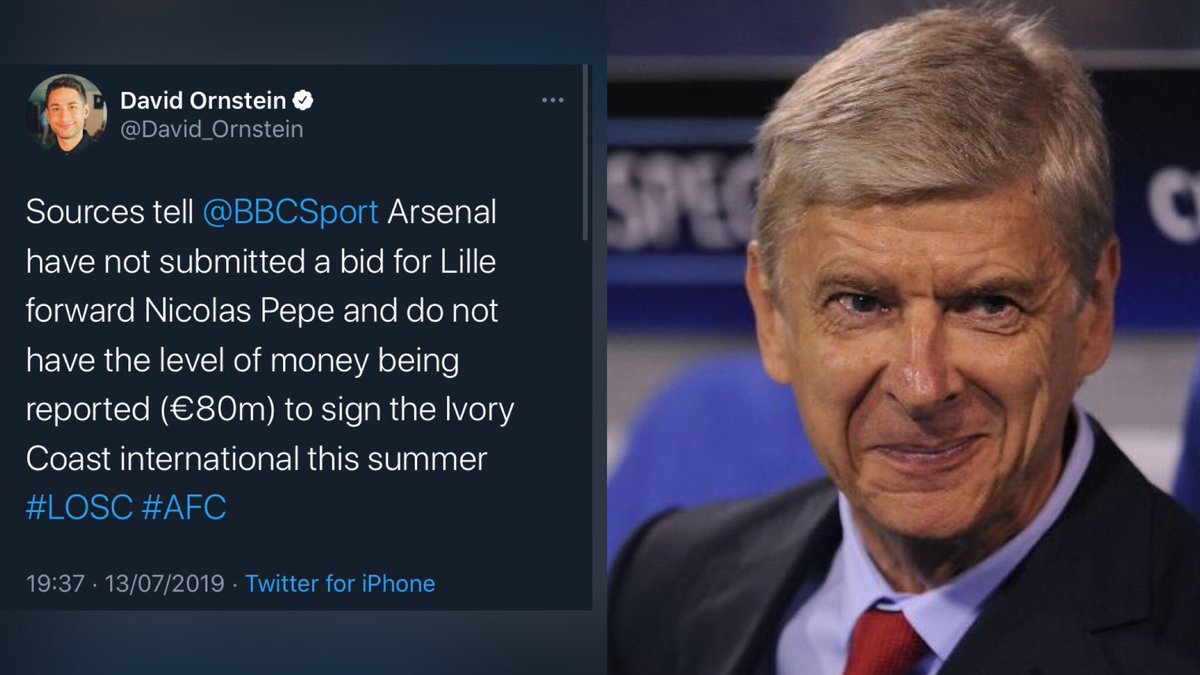Click the @David_Ornstein handle
The height and width of the screenshot is (675, 1200).
[x=211, y=130]
